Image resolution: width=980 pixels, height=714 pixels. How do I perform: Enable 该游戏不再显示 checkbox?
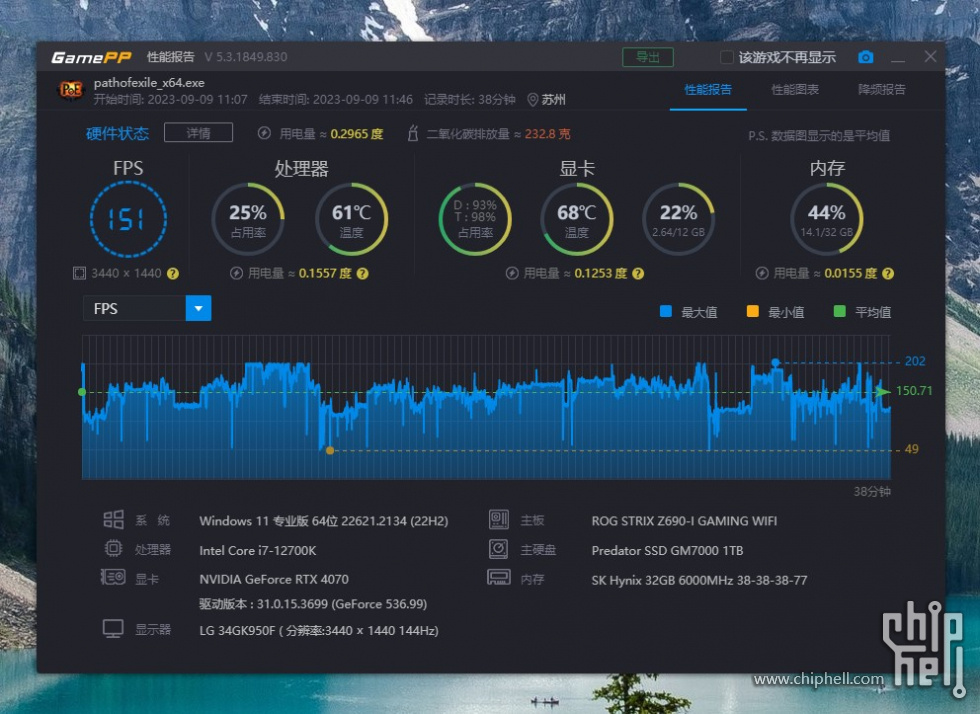coord(727,58)
